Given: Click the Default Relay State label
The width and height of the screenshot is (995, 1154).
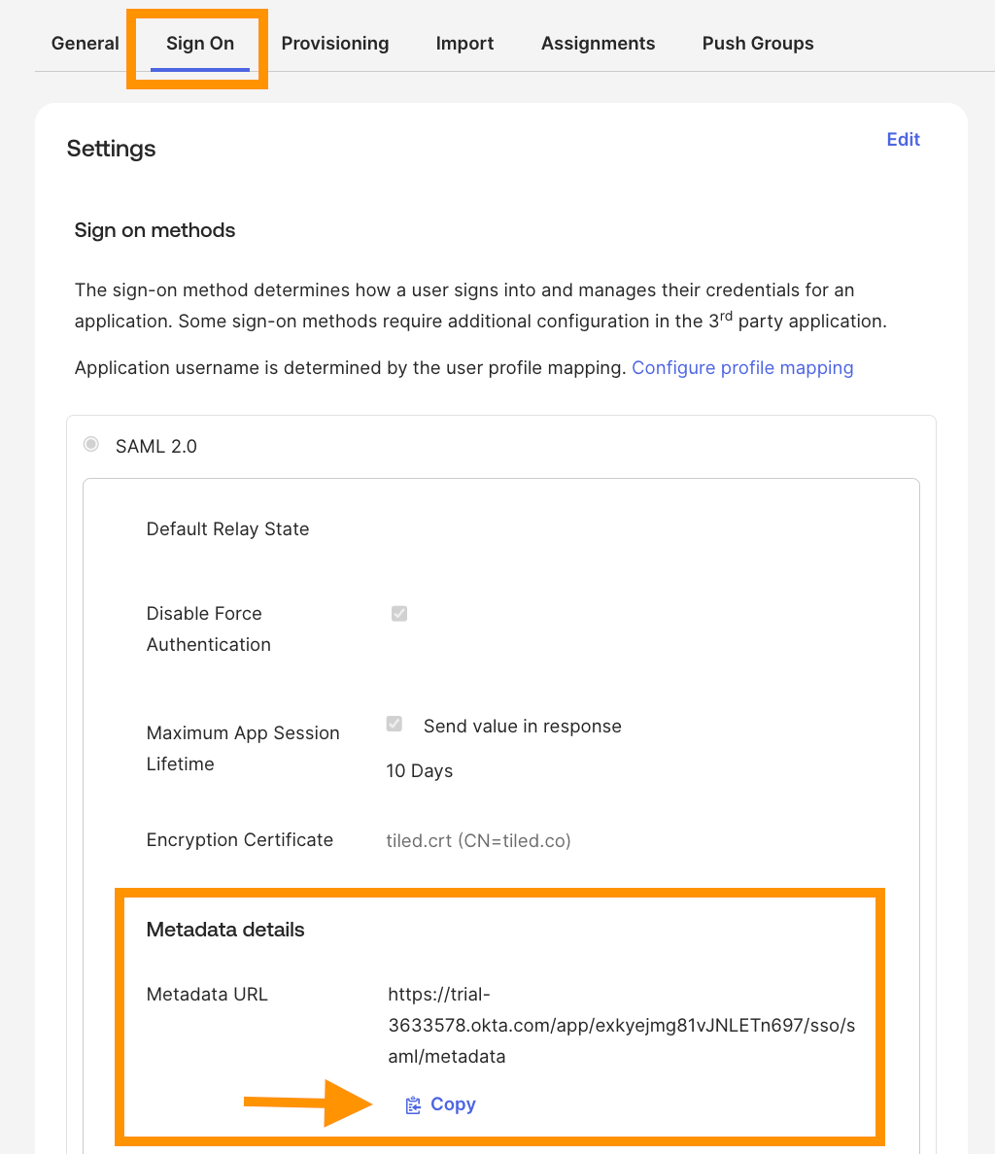Looking at the screenshot, I should pyautogui.click(x=227, y=528).
